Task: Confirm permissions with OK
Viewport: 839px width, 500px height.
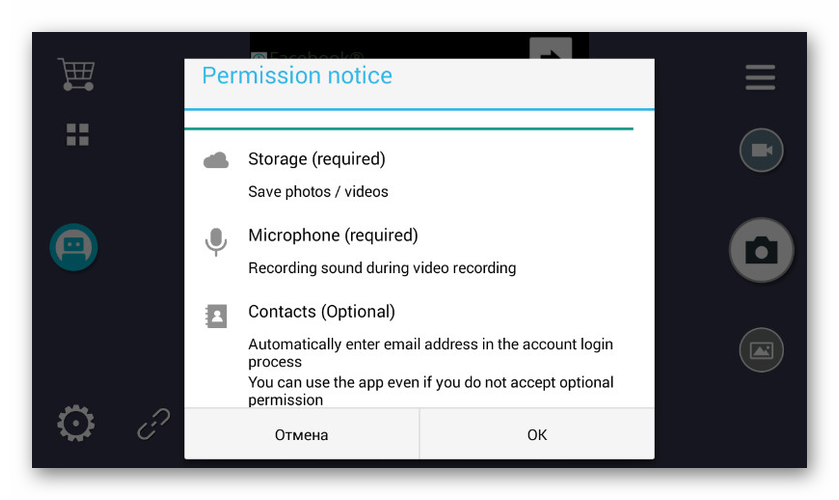Action: [x=537, y=435]
